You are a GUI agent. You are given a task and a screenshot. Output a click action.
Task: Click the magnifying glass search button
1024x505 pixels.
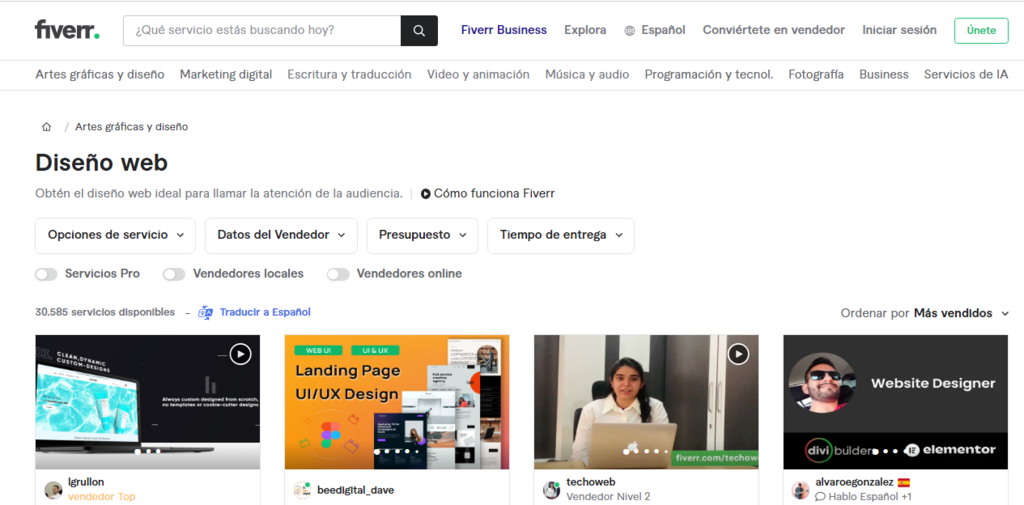point(419,31)
